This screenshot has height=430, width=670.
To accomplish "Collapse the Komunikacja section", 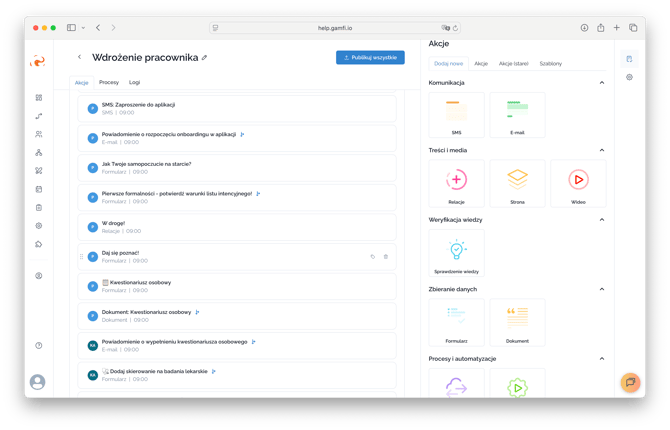I will pyautogui.click(x=602, y=82).
